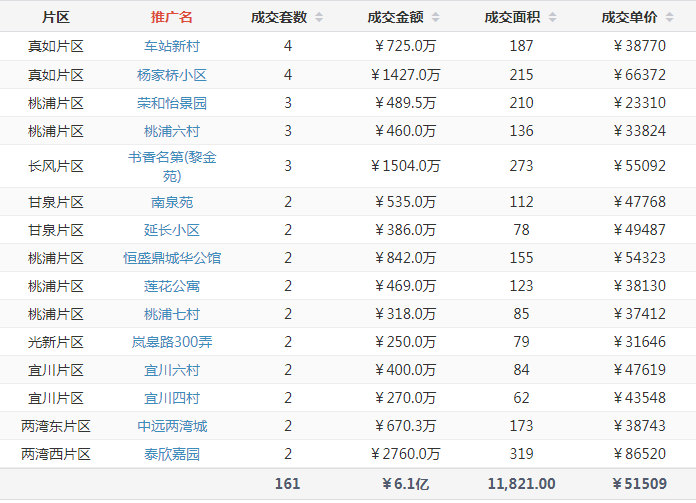Open the 宜川六村 link
The width and height of the screenshot is (696, 503).
(x=172, y=370)
